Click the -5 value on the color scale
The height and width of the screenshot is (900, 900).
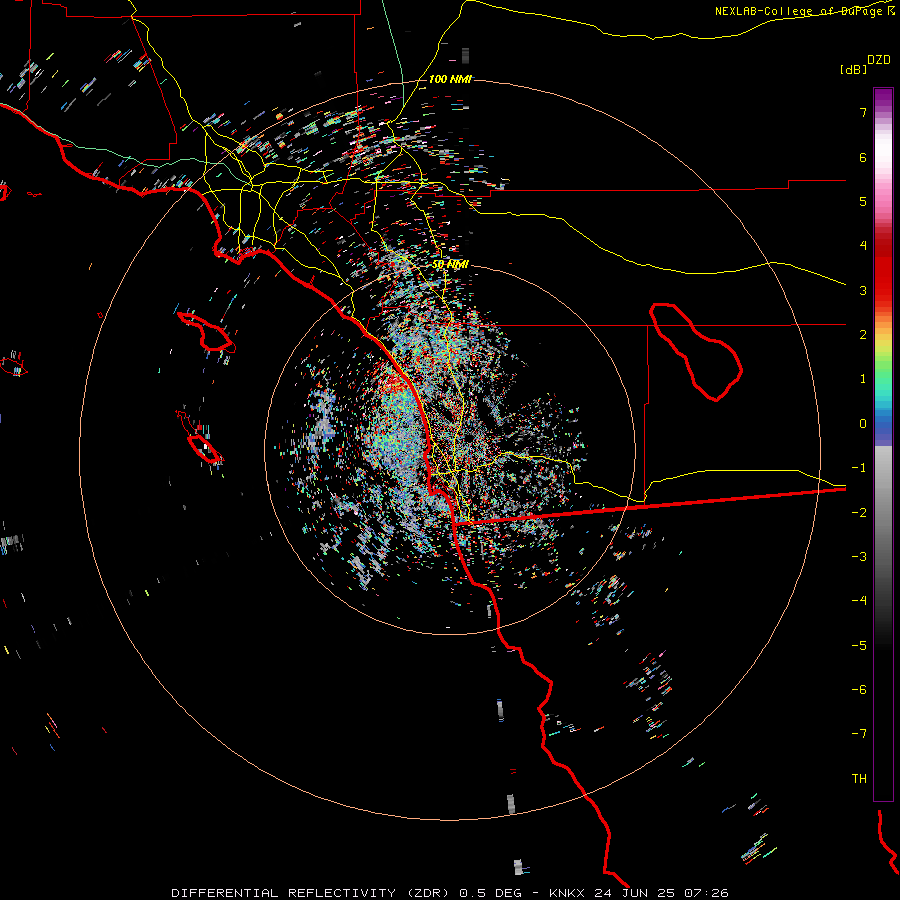859,645
